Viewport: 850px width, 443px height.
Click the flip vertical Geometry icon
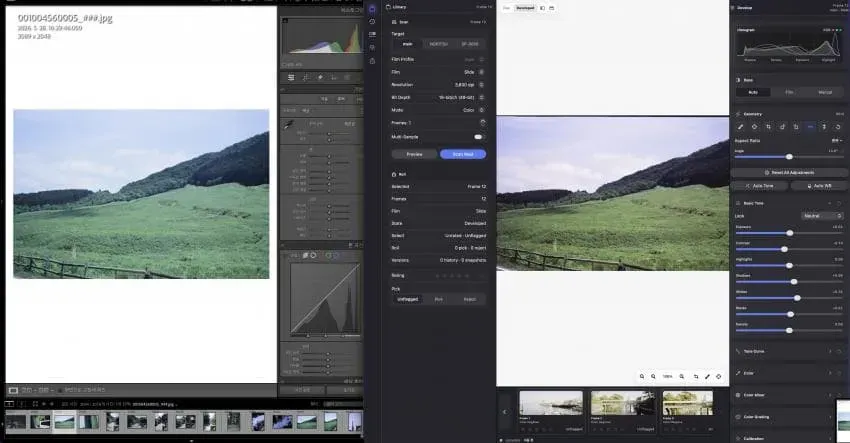coord(824,127)
